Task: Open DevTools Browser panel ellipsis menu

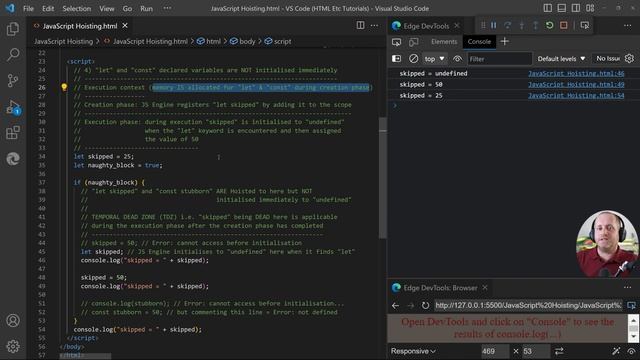Action: point(627,287)
